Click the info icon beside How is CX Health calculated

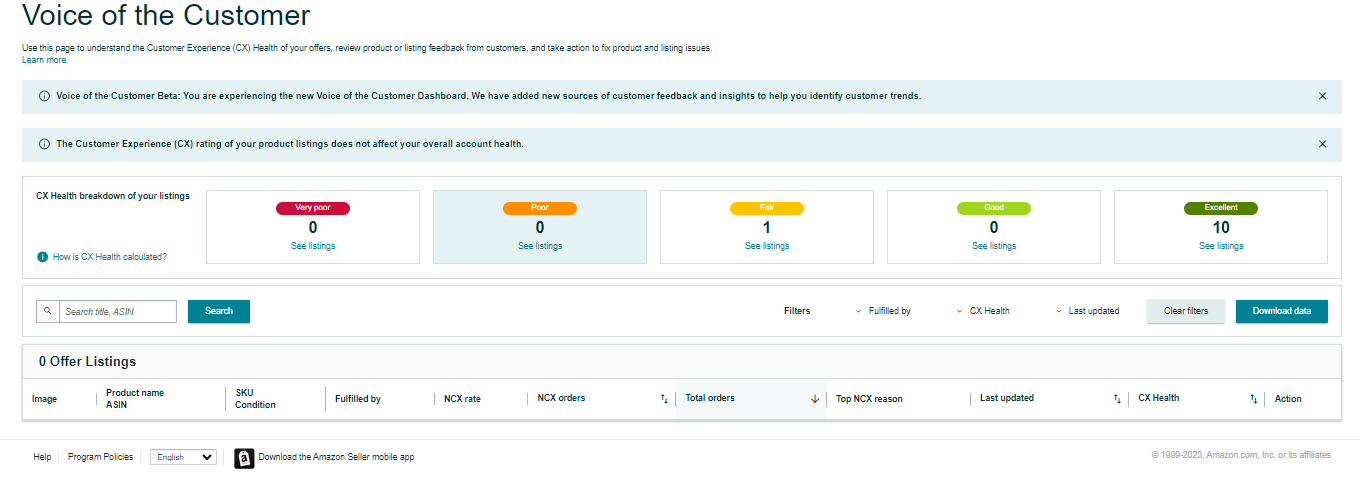[42, 257]
